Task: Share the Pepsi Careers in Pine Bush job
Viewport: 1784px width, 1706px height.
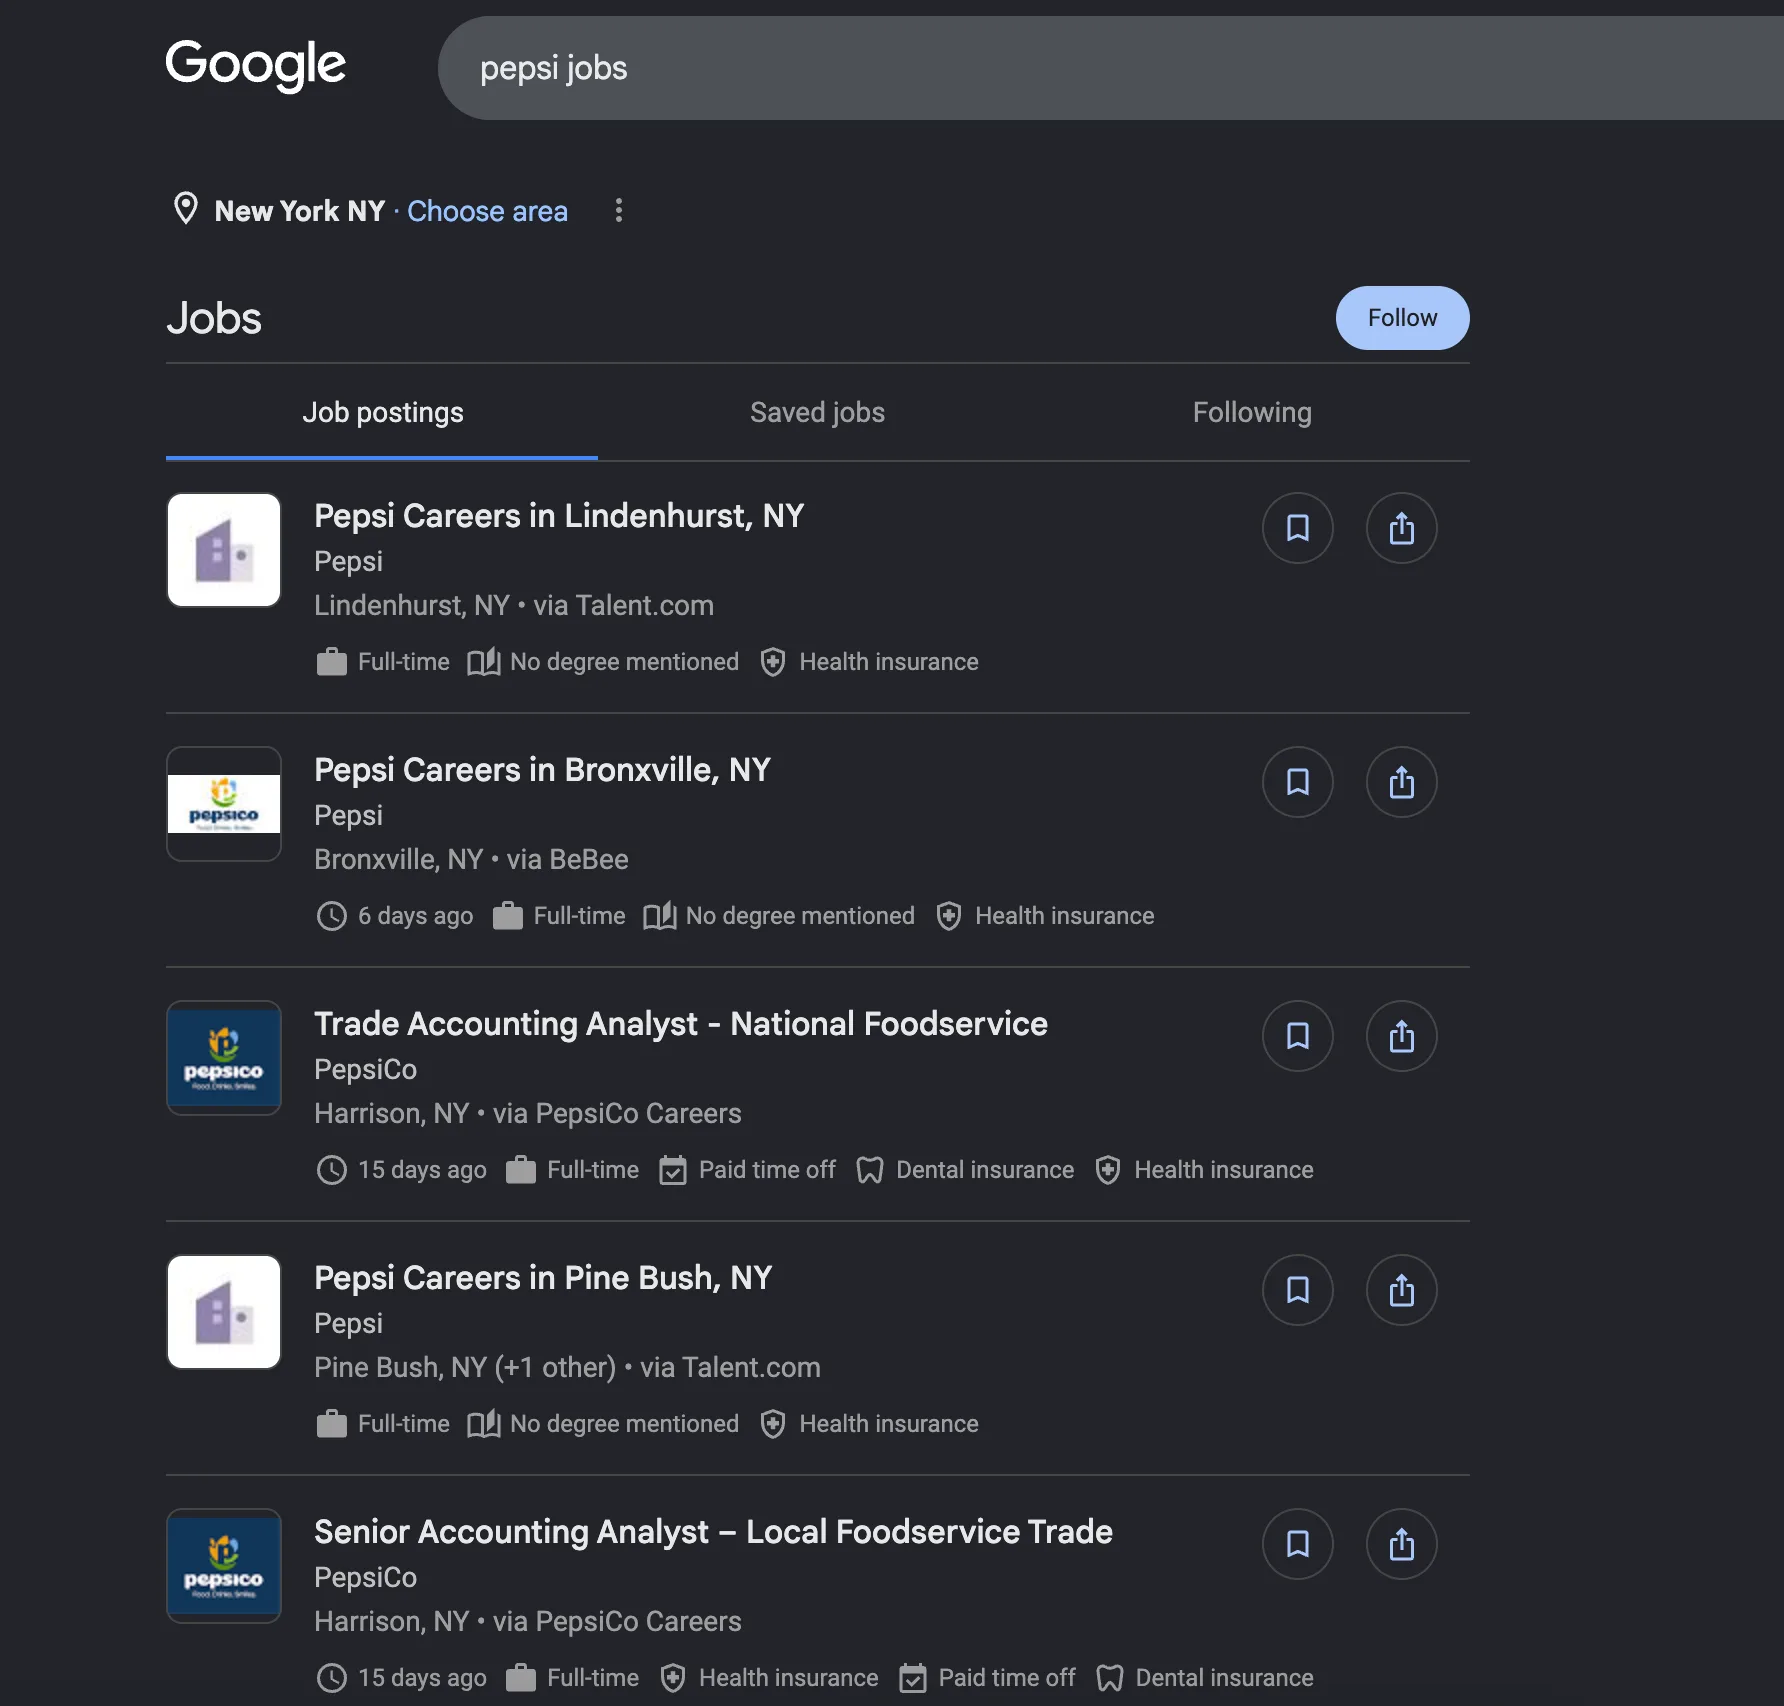Action: [x=1401, y=1290]
